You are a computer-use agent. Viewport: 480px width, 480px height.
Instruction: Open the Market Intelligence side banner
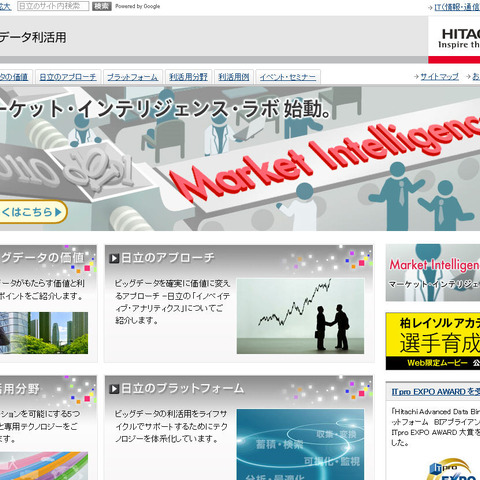click(x=433, y=273)
